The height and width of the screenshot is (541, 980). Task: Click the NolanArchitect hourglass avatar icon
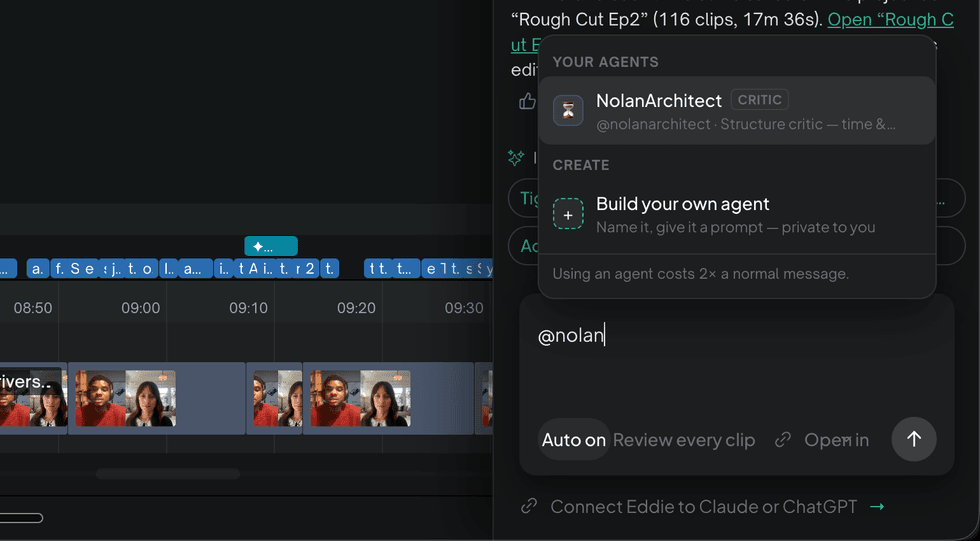click(568, 111)
